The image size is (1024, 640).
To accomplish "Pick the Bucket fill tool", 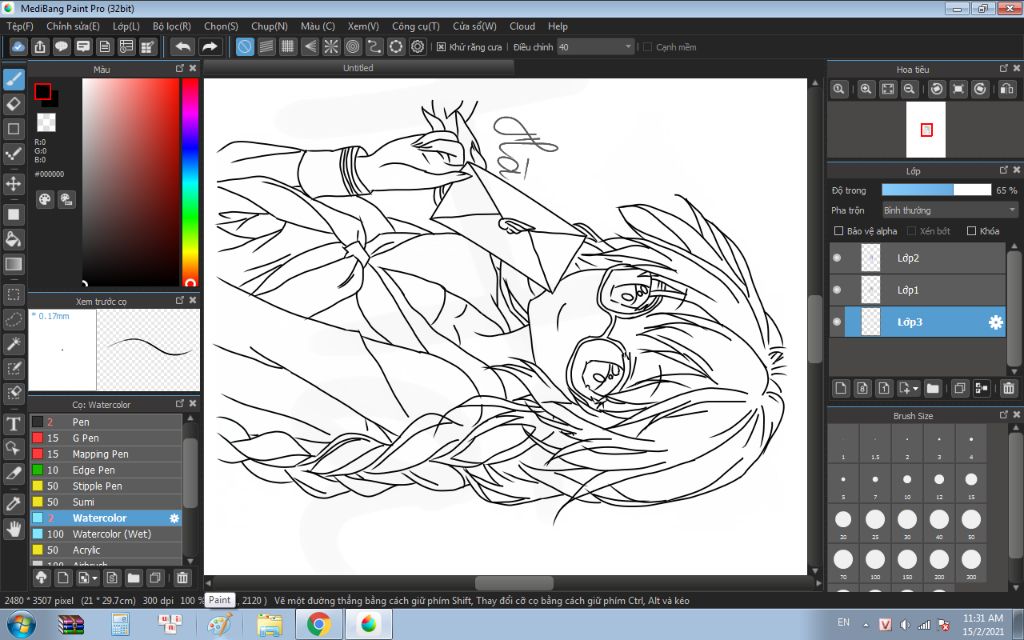I will 14,239.
